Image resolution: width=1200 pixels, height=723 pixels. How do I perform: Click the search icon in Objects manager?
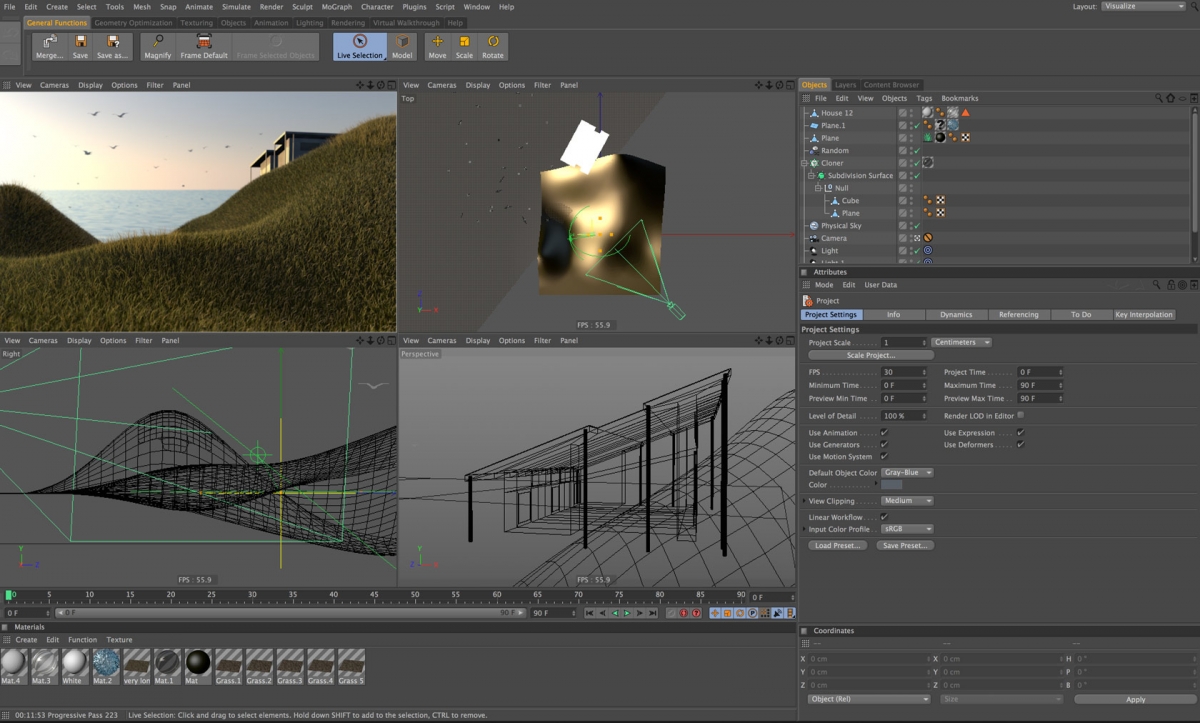(1159, 98)
